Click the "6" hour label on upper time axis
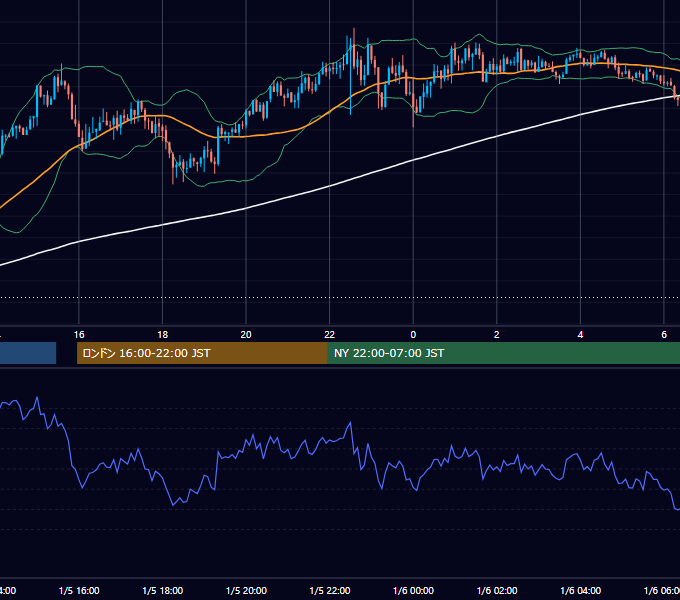The image size is (680, 600). coord(664,335)
